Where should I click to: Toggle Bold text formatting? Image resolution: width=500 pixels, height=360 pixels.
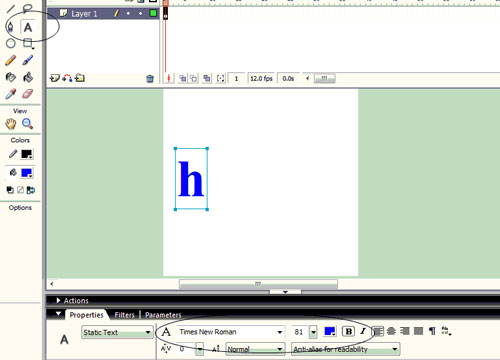[x=348, y=332]
